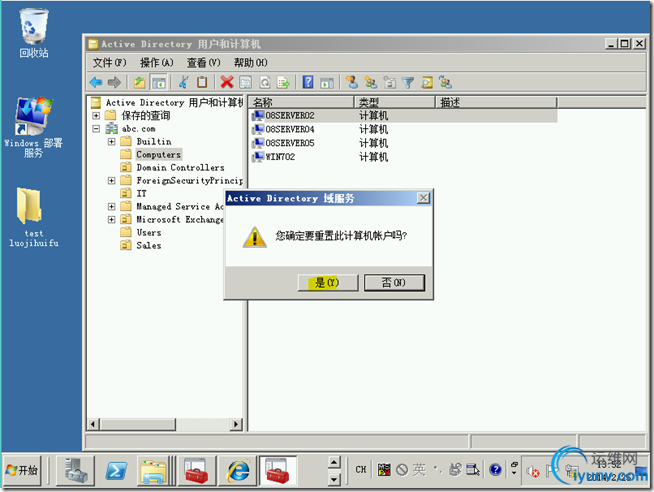This screenshot has width=654, height=492.
Task: Click taskbar scroll up arrow
Action: click(x=334, y=462)
